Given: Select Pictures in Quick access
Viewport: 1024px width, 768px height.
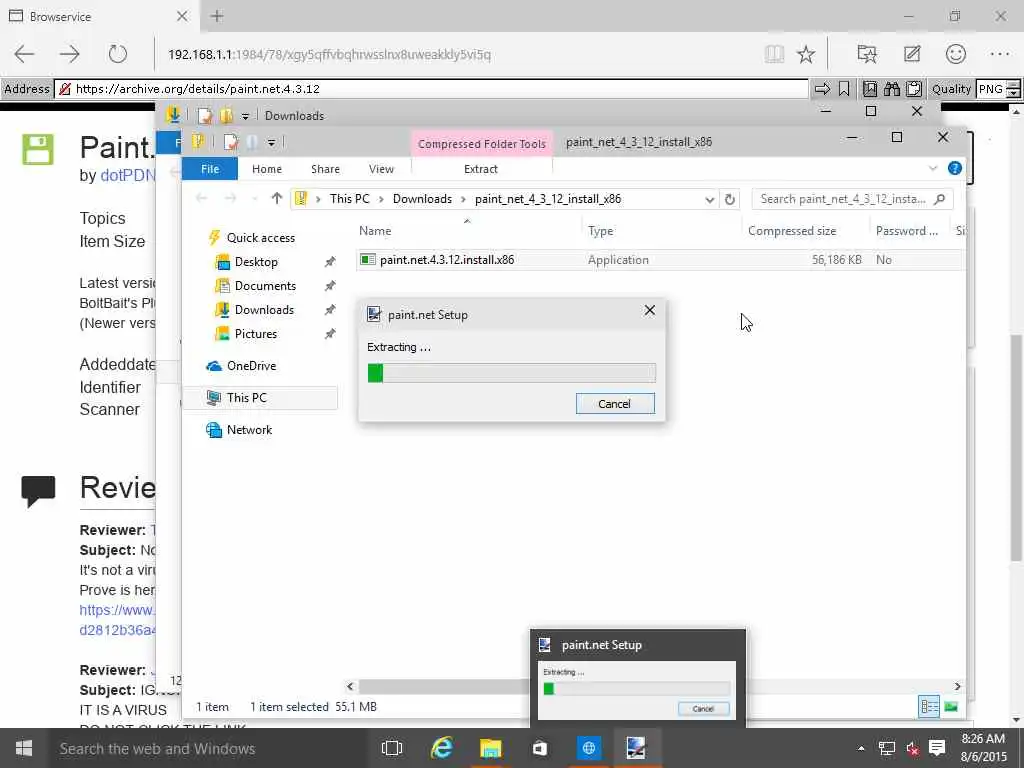Looking at the screenshot, I should (255, 334).
